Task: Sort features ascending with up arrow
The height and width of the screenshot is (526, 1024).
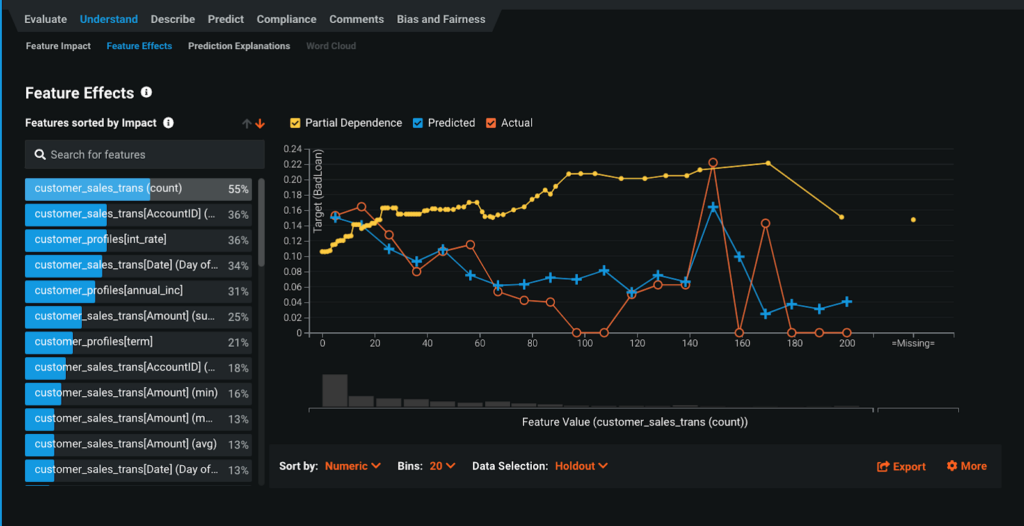Action: pos(247,123)
